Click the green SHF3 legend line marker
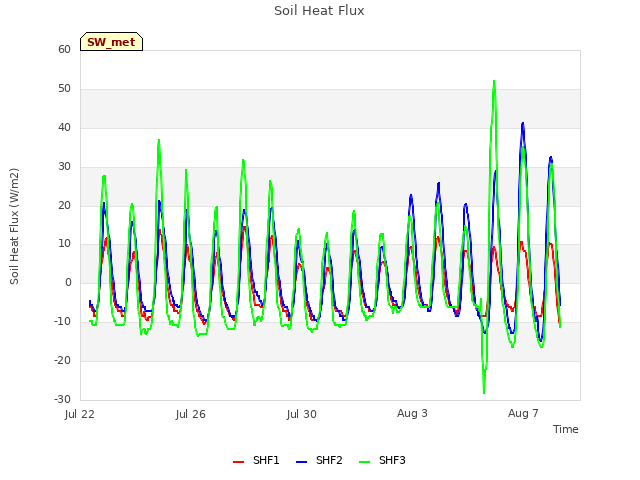Screen dimensions: 640x480 tap(364, 462)
